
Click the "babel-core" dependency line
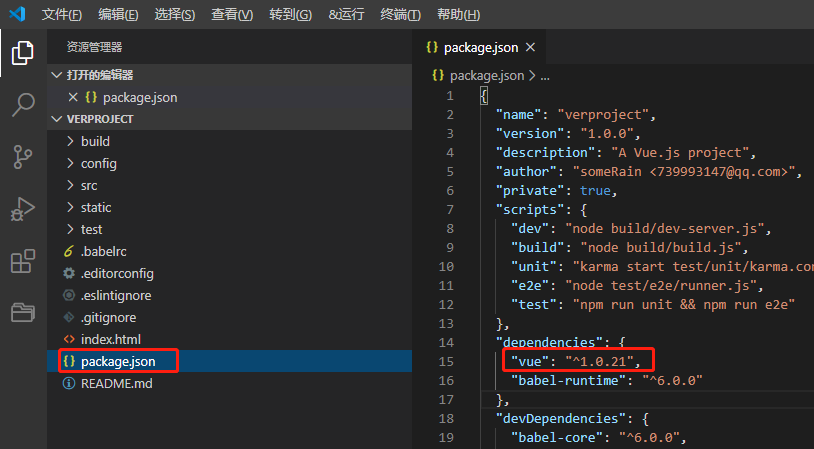click(x=599, y=438)
